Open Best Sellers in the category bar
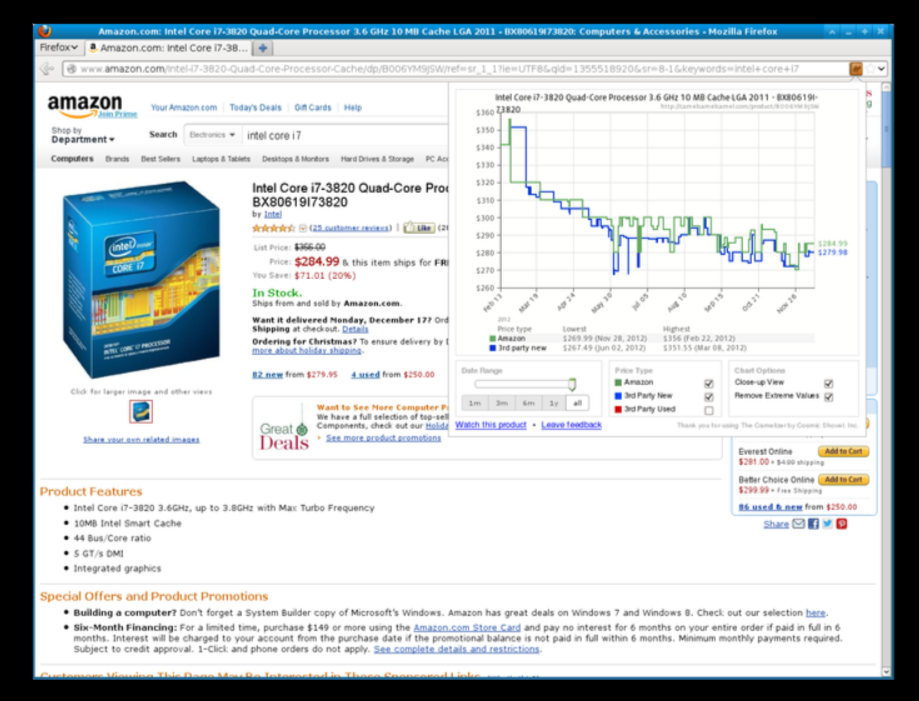This screenshot has height=701, width=919. (x=161, y=159)
